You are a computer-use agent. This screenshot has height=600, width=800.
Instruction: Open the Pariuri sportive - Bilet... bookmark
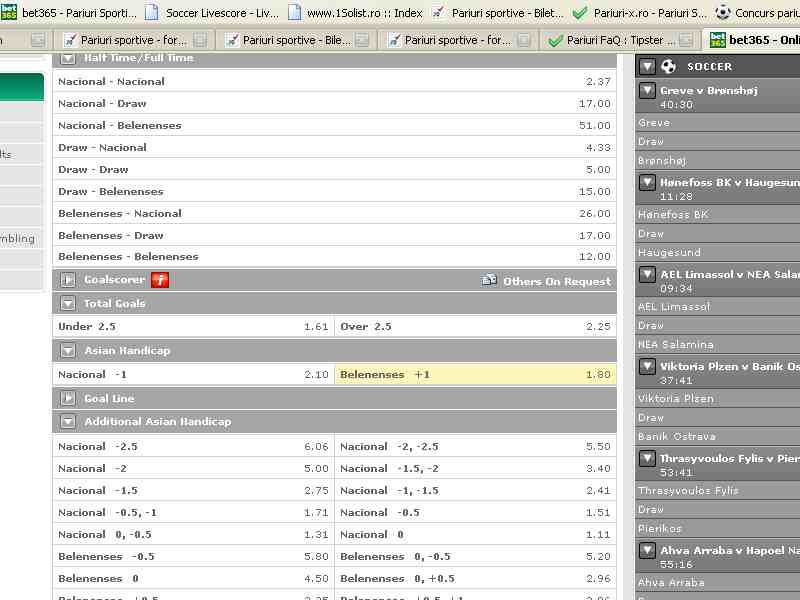[497, 12]
